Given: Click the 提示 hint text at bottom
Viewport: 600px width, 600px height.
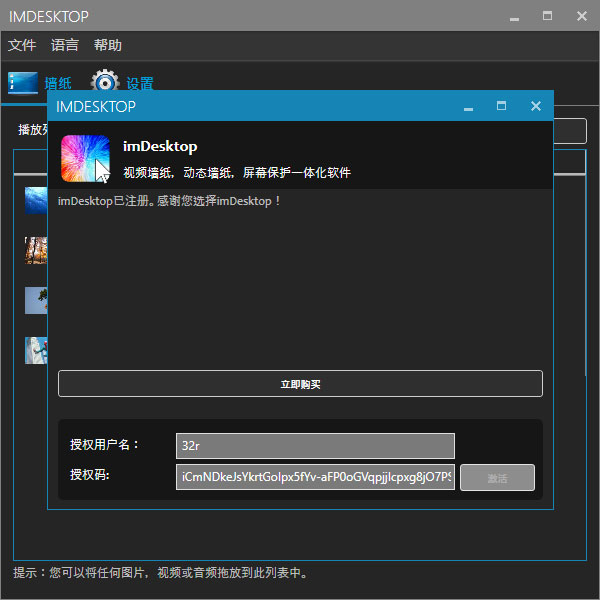Looking at the screenshot, I should coord(160,573).
